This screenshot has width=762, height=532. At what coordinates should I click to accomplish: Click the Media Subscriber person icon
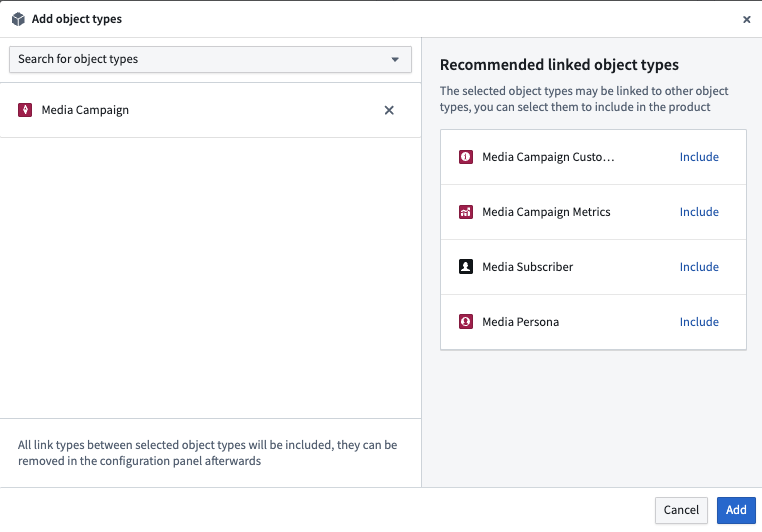pyautogui.click(x=466, y=267)
